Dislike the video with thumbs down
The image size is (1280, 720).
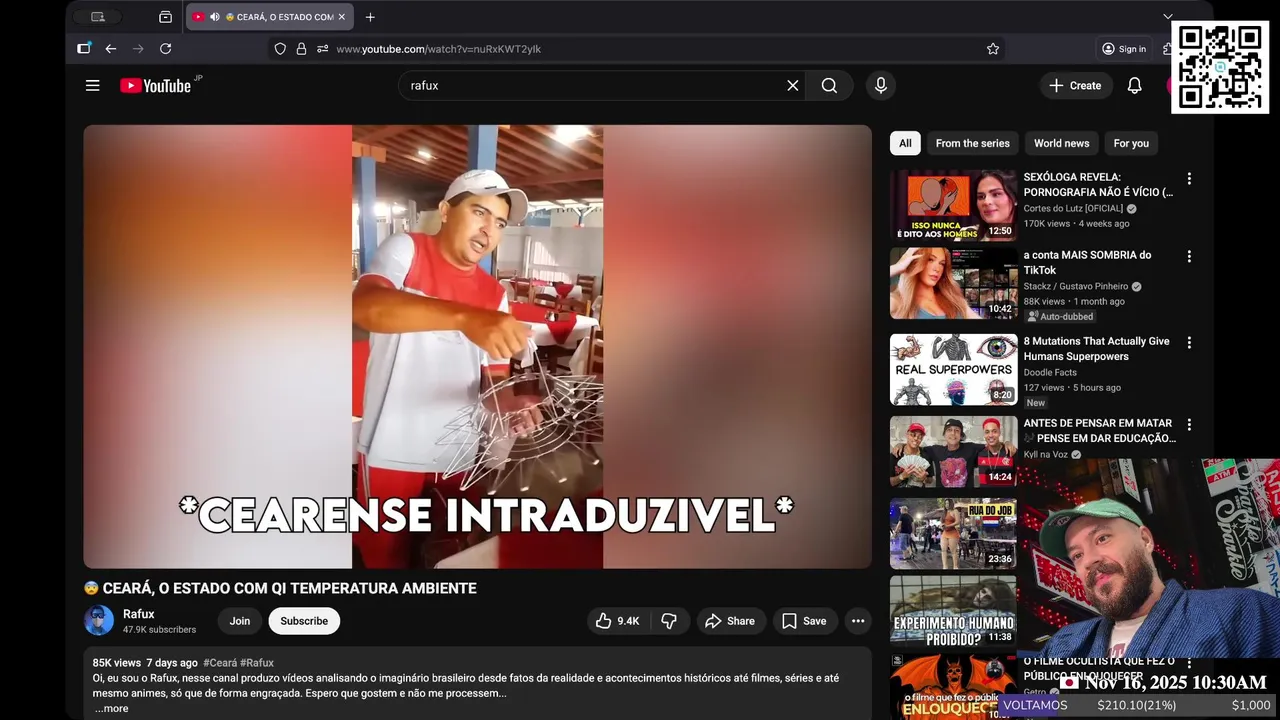point(669,621)
